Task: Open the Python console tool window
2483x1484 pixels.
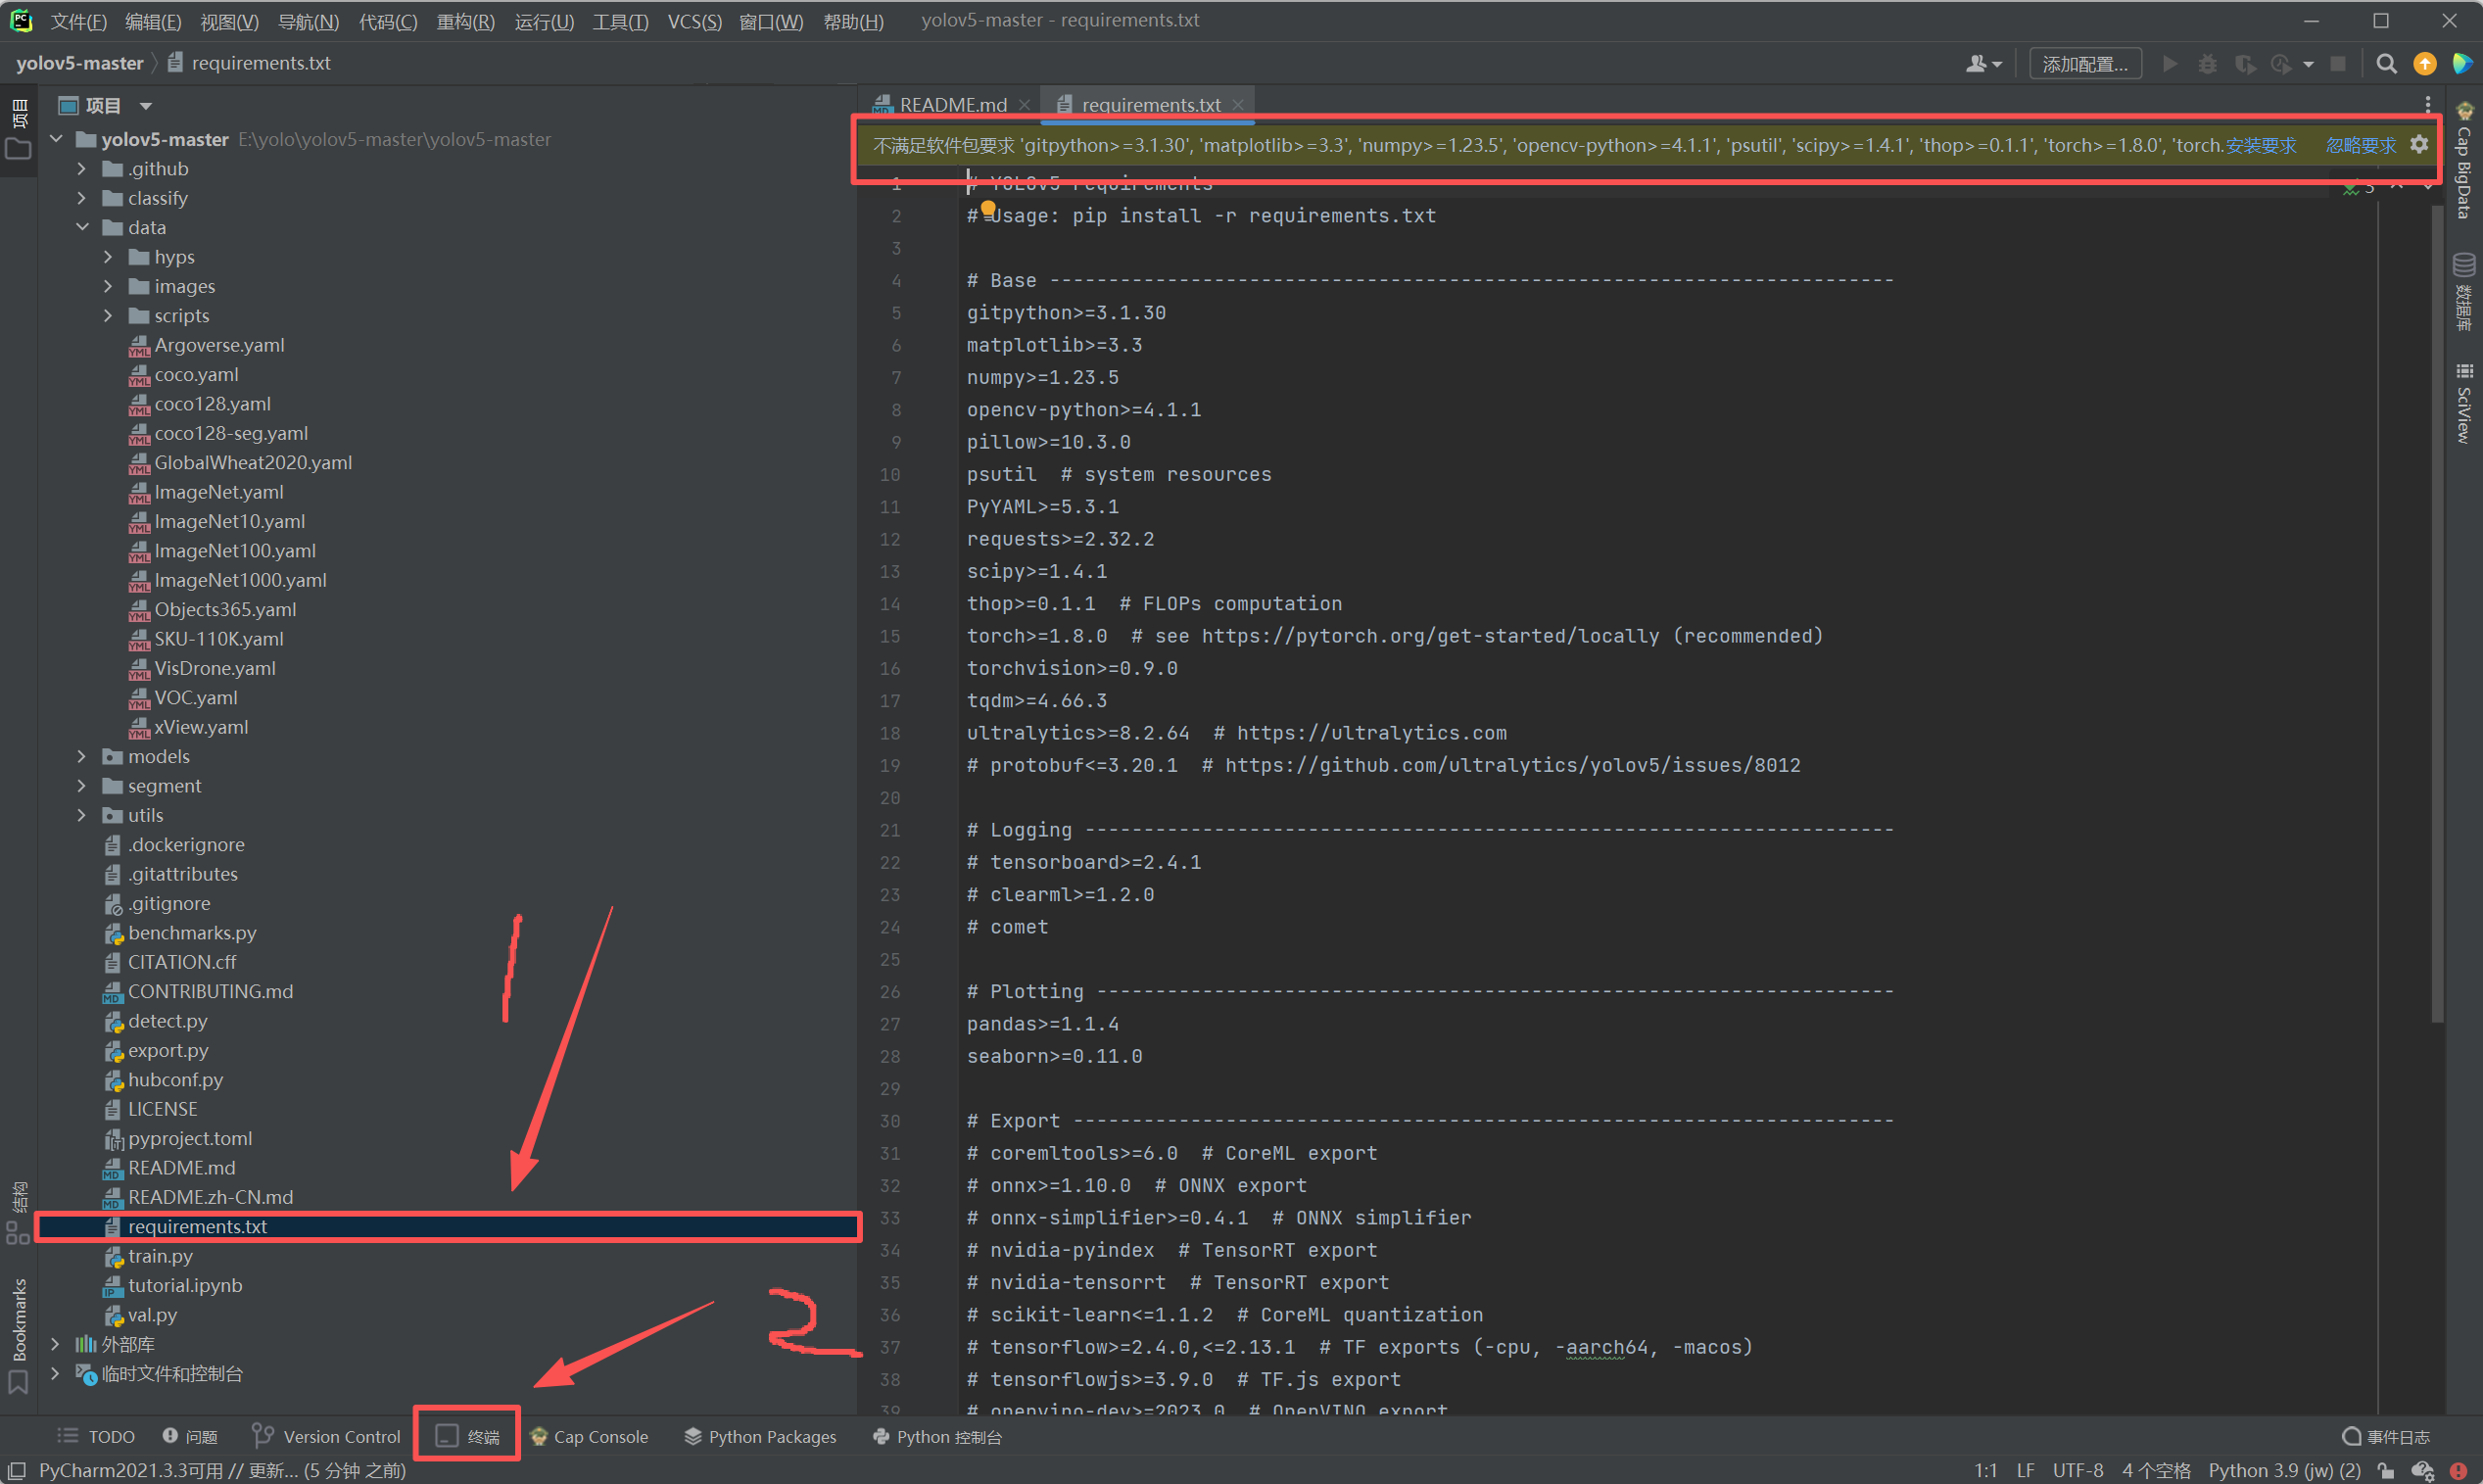Action: (x=937, y=1436)
